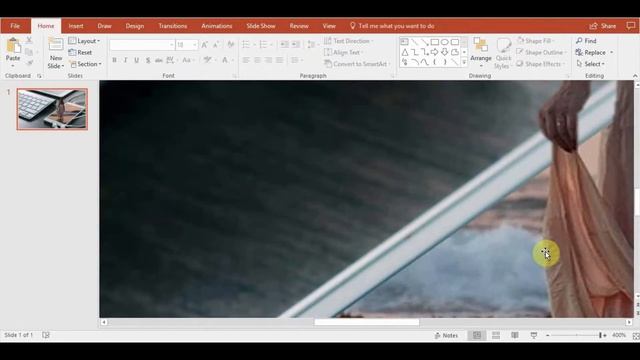This screenshot has height=360, width=640.
Task: Open Align Text dropdown
Action: pyautogui.click(x=344, y=53)
